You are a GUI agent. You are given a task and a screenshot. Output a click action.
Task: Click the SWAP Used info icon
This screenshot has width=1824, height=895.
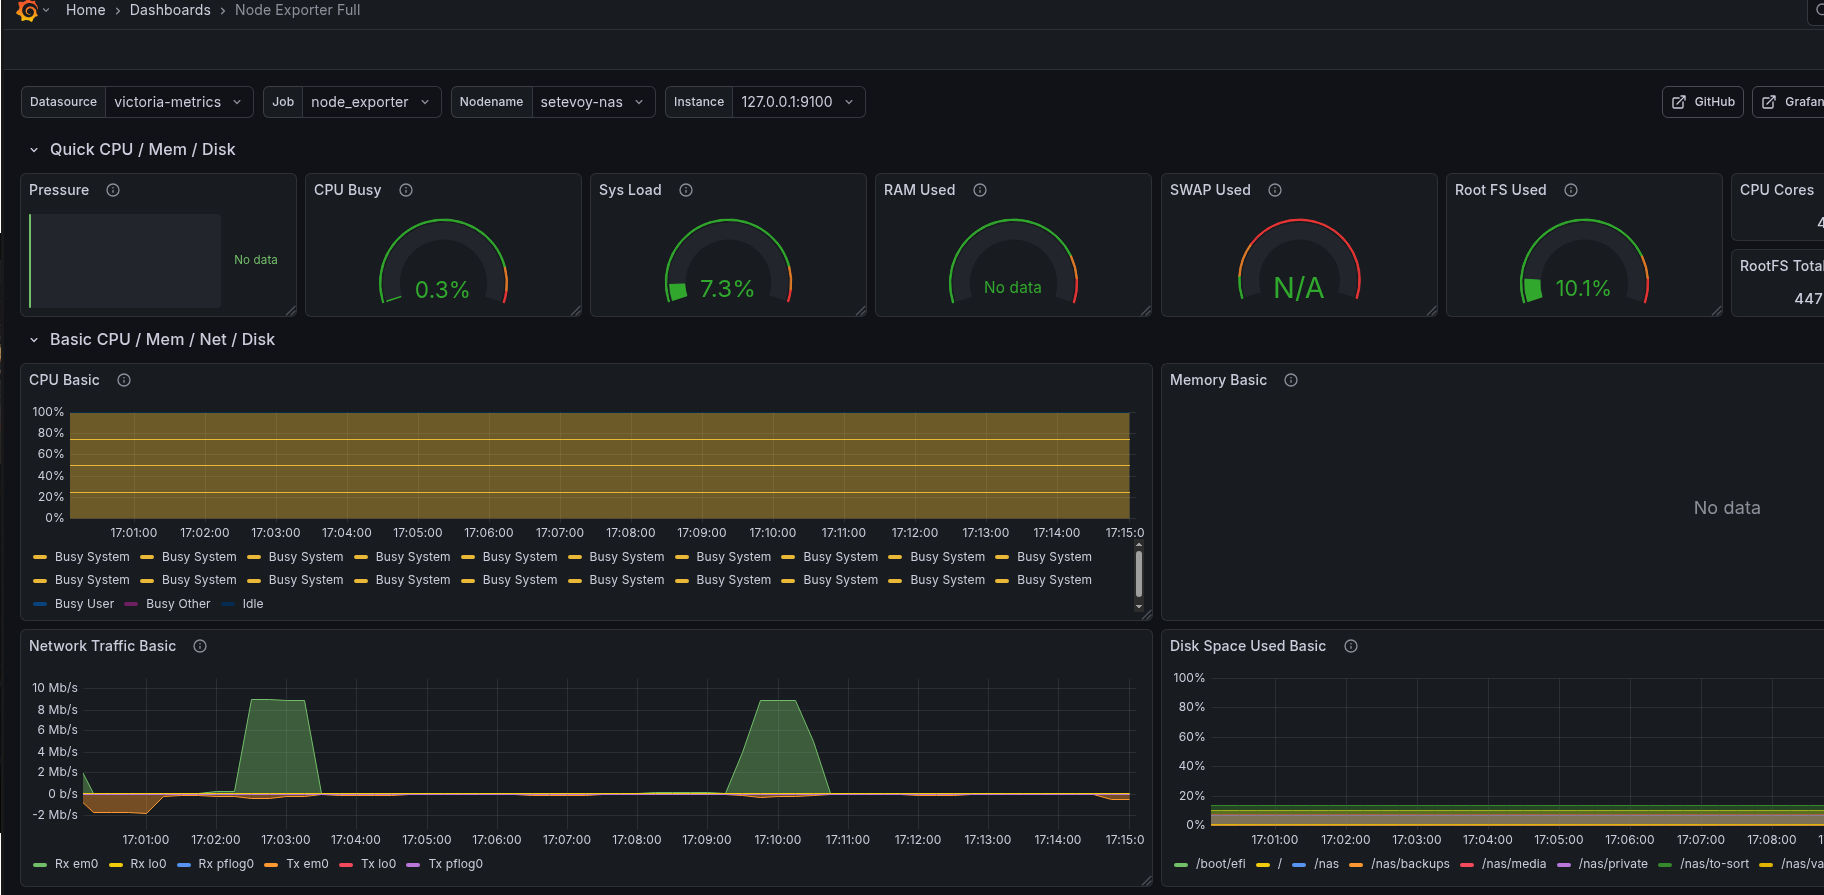1275,190
